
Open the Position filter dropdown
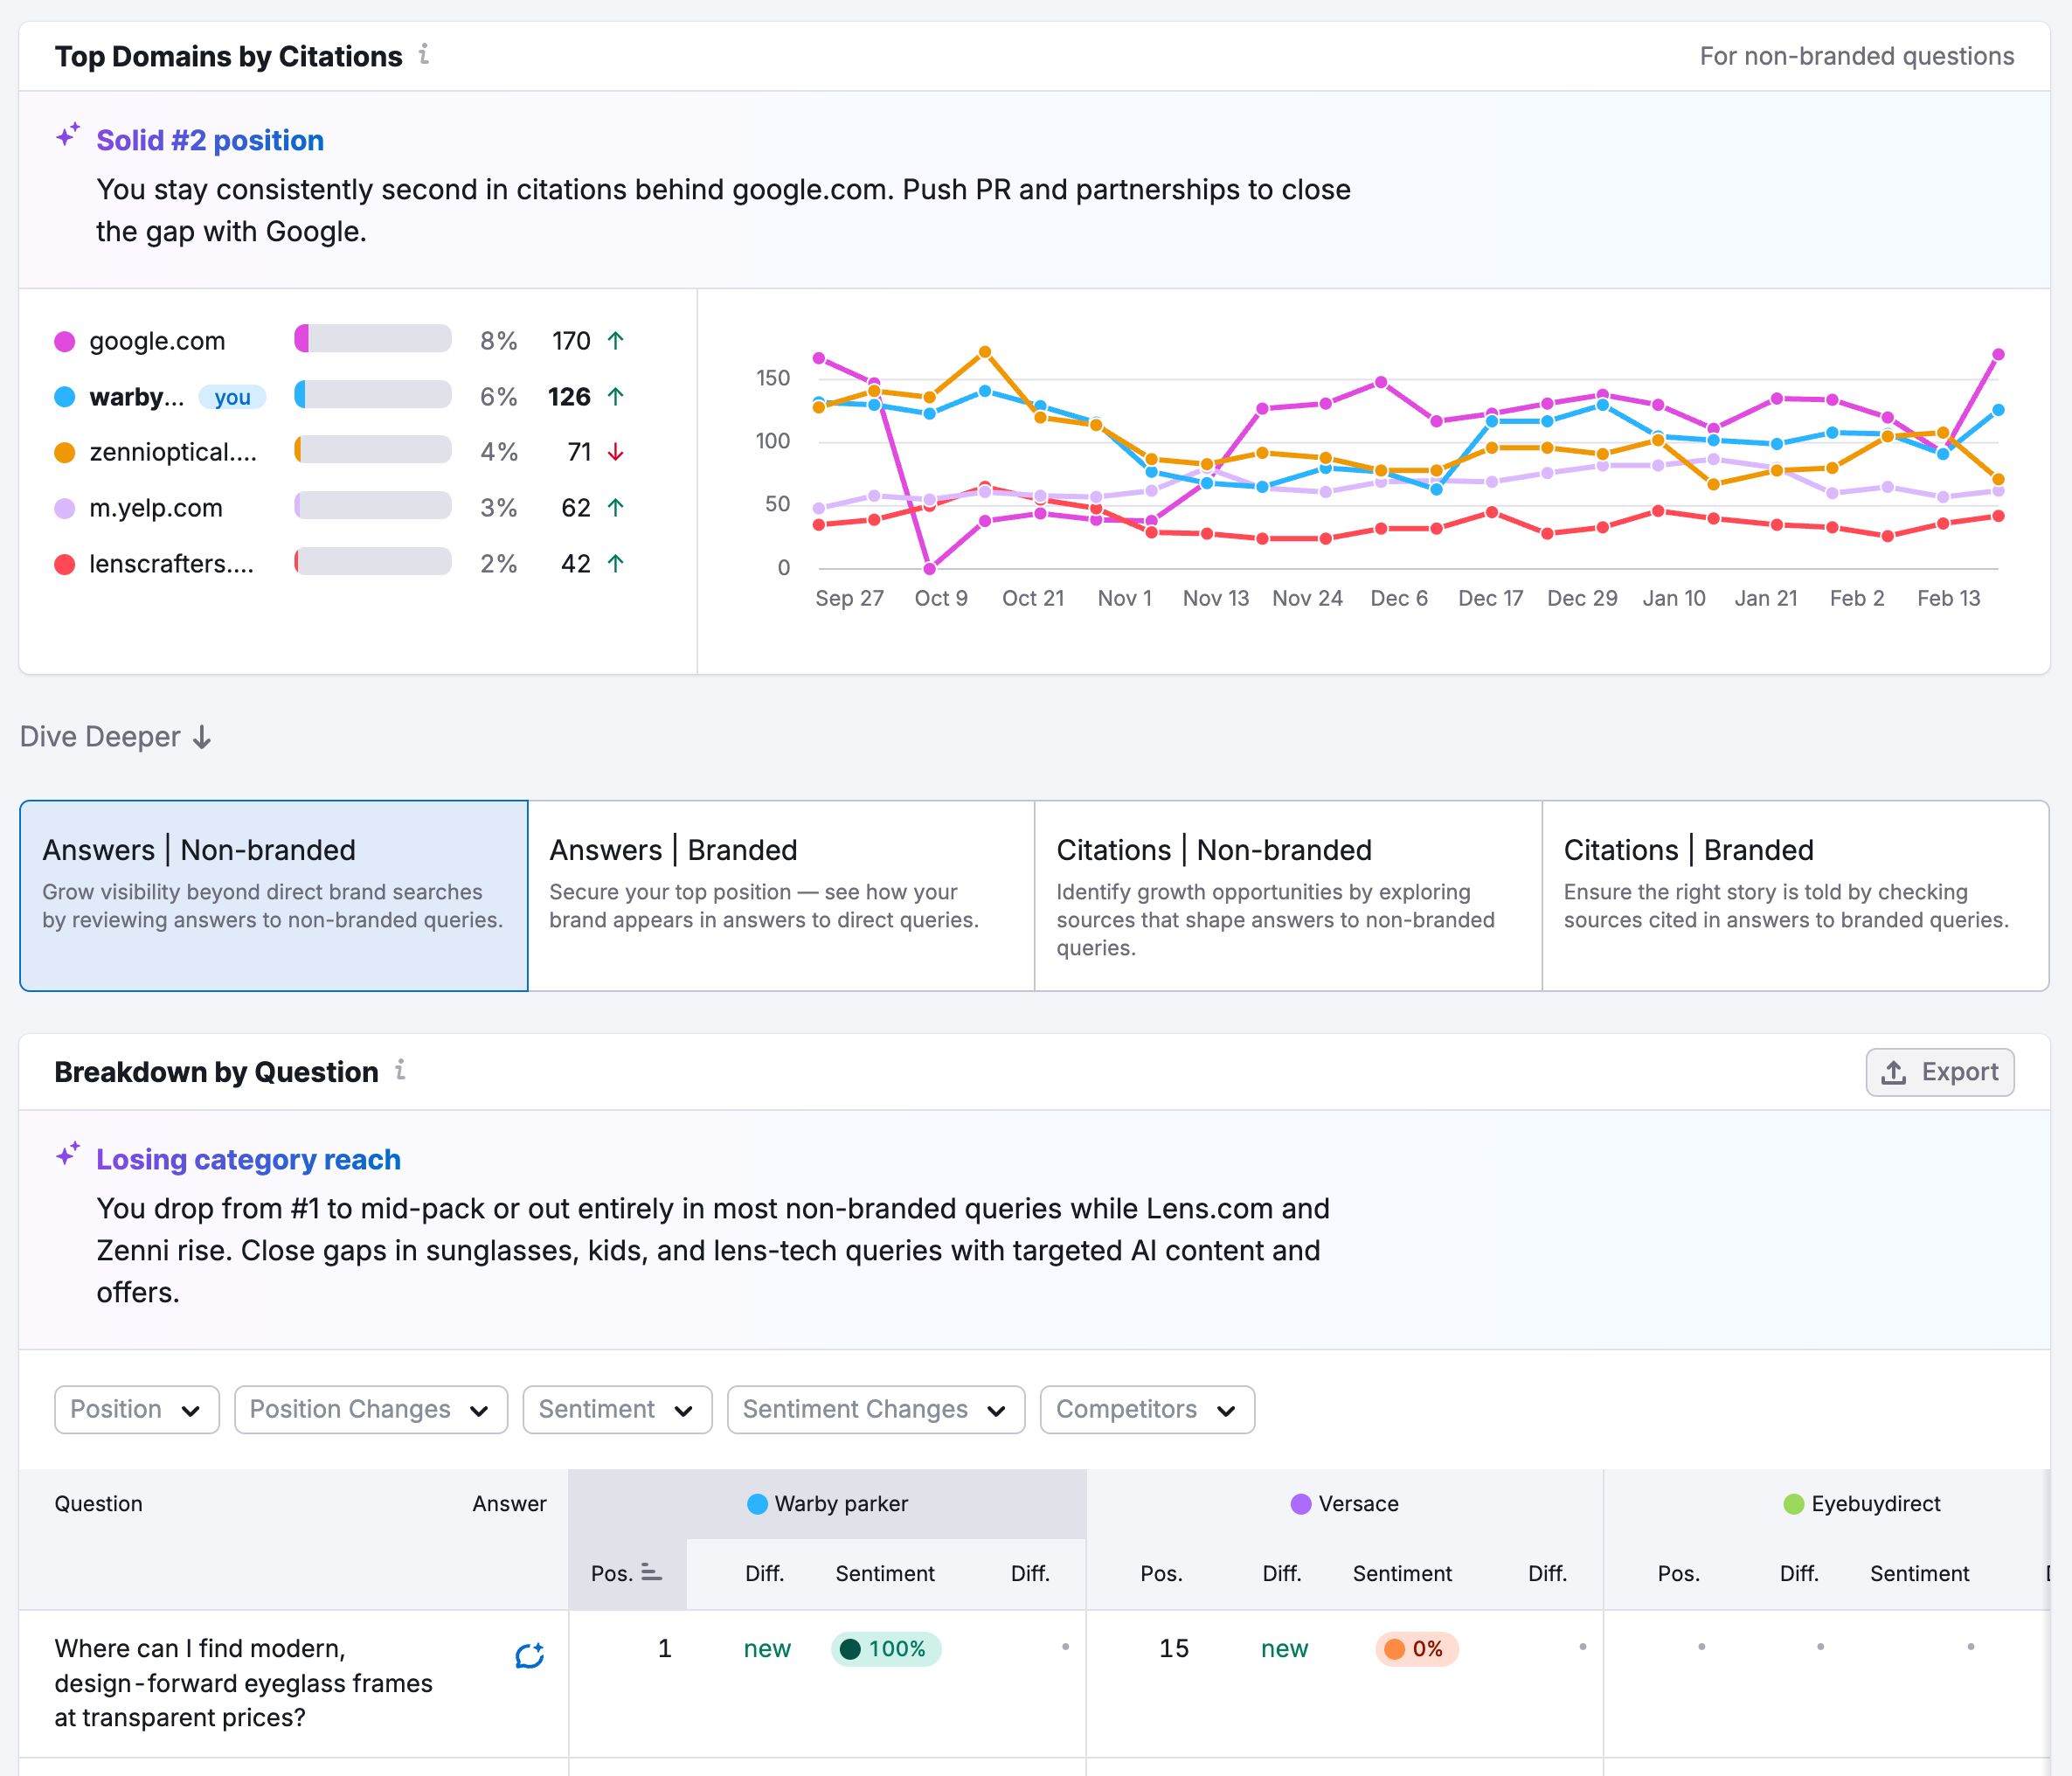point(136,1409)
